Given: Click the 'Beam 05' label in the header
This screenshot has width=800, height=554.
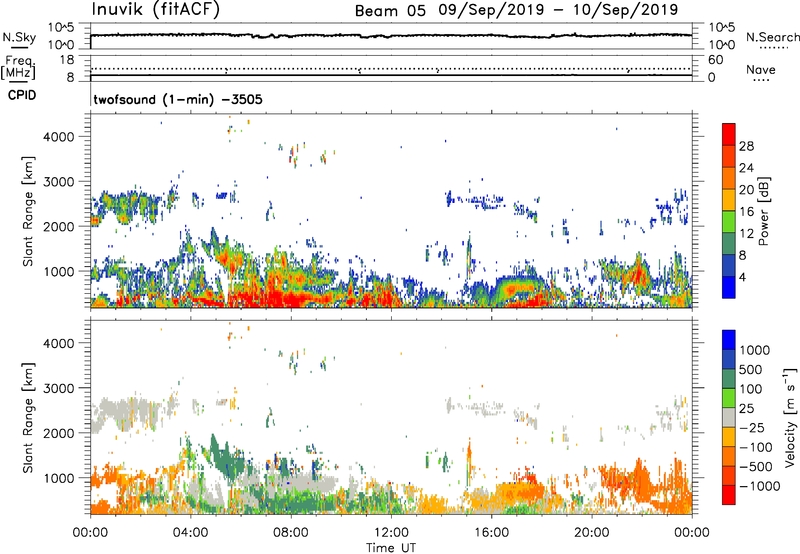Looking at the screenshot, I should [390, 11].
